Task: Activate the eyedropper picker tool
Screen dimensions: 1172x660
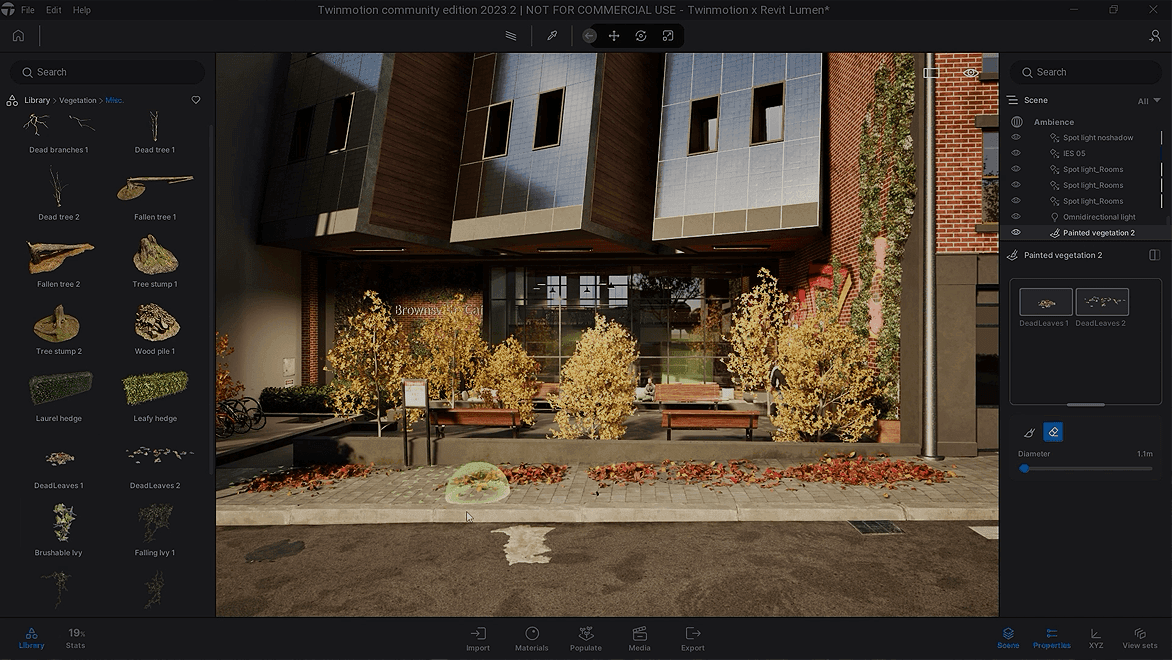Action: [551, 35]
